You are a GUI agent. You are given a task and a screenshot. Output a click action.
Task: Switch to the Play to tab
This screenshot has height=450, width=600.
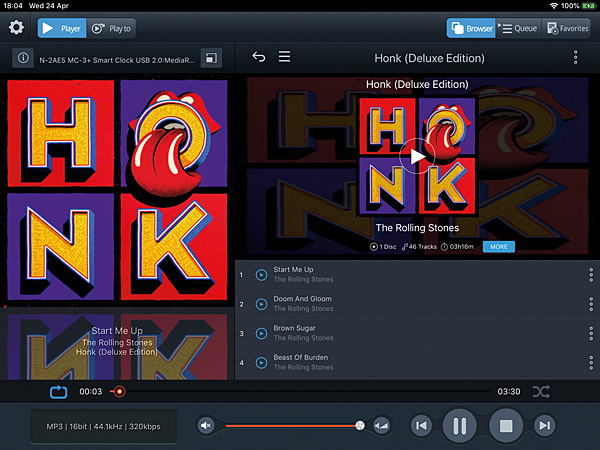point(111,28)
